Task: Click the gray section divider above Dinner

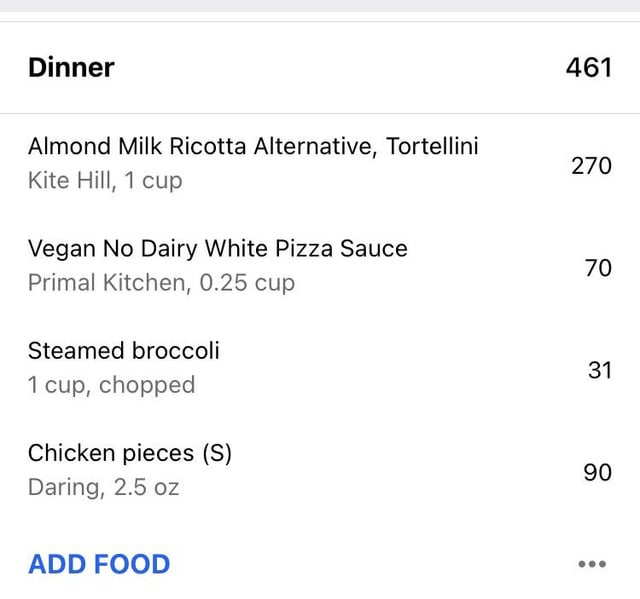Action: click(320, 6)
